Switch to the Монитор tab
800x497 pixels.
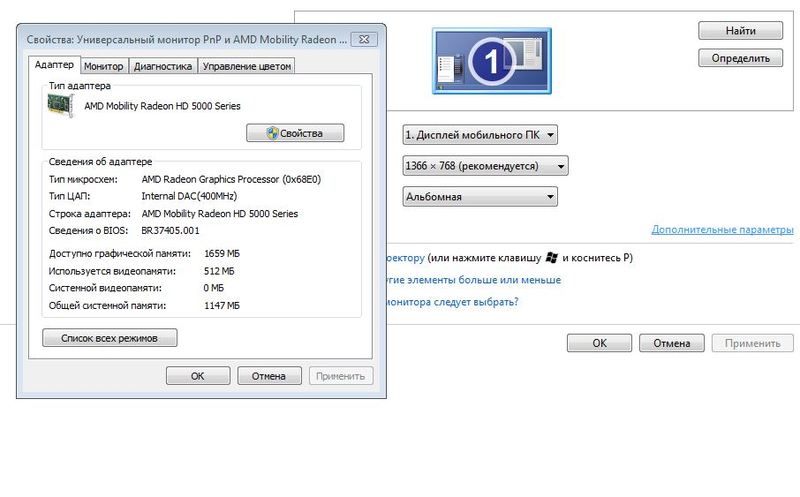pyautogui.click(x=104, y=66)
